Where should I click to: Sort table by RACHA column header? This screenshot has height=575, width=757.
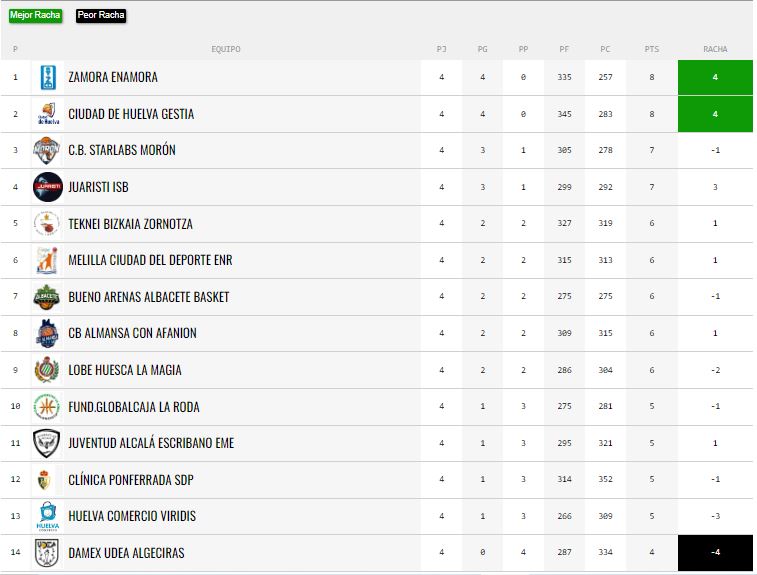(x=715, y=49)
